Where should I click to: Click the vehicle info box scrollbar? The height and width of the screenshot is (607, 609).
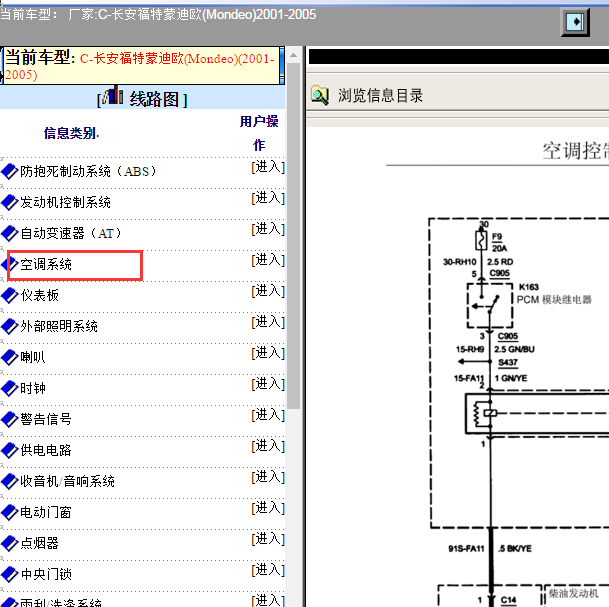pos(282,65)
